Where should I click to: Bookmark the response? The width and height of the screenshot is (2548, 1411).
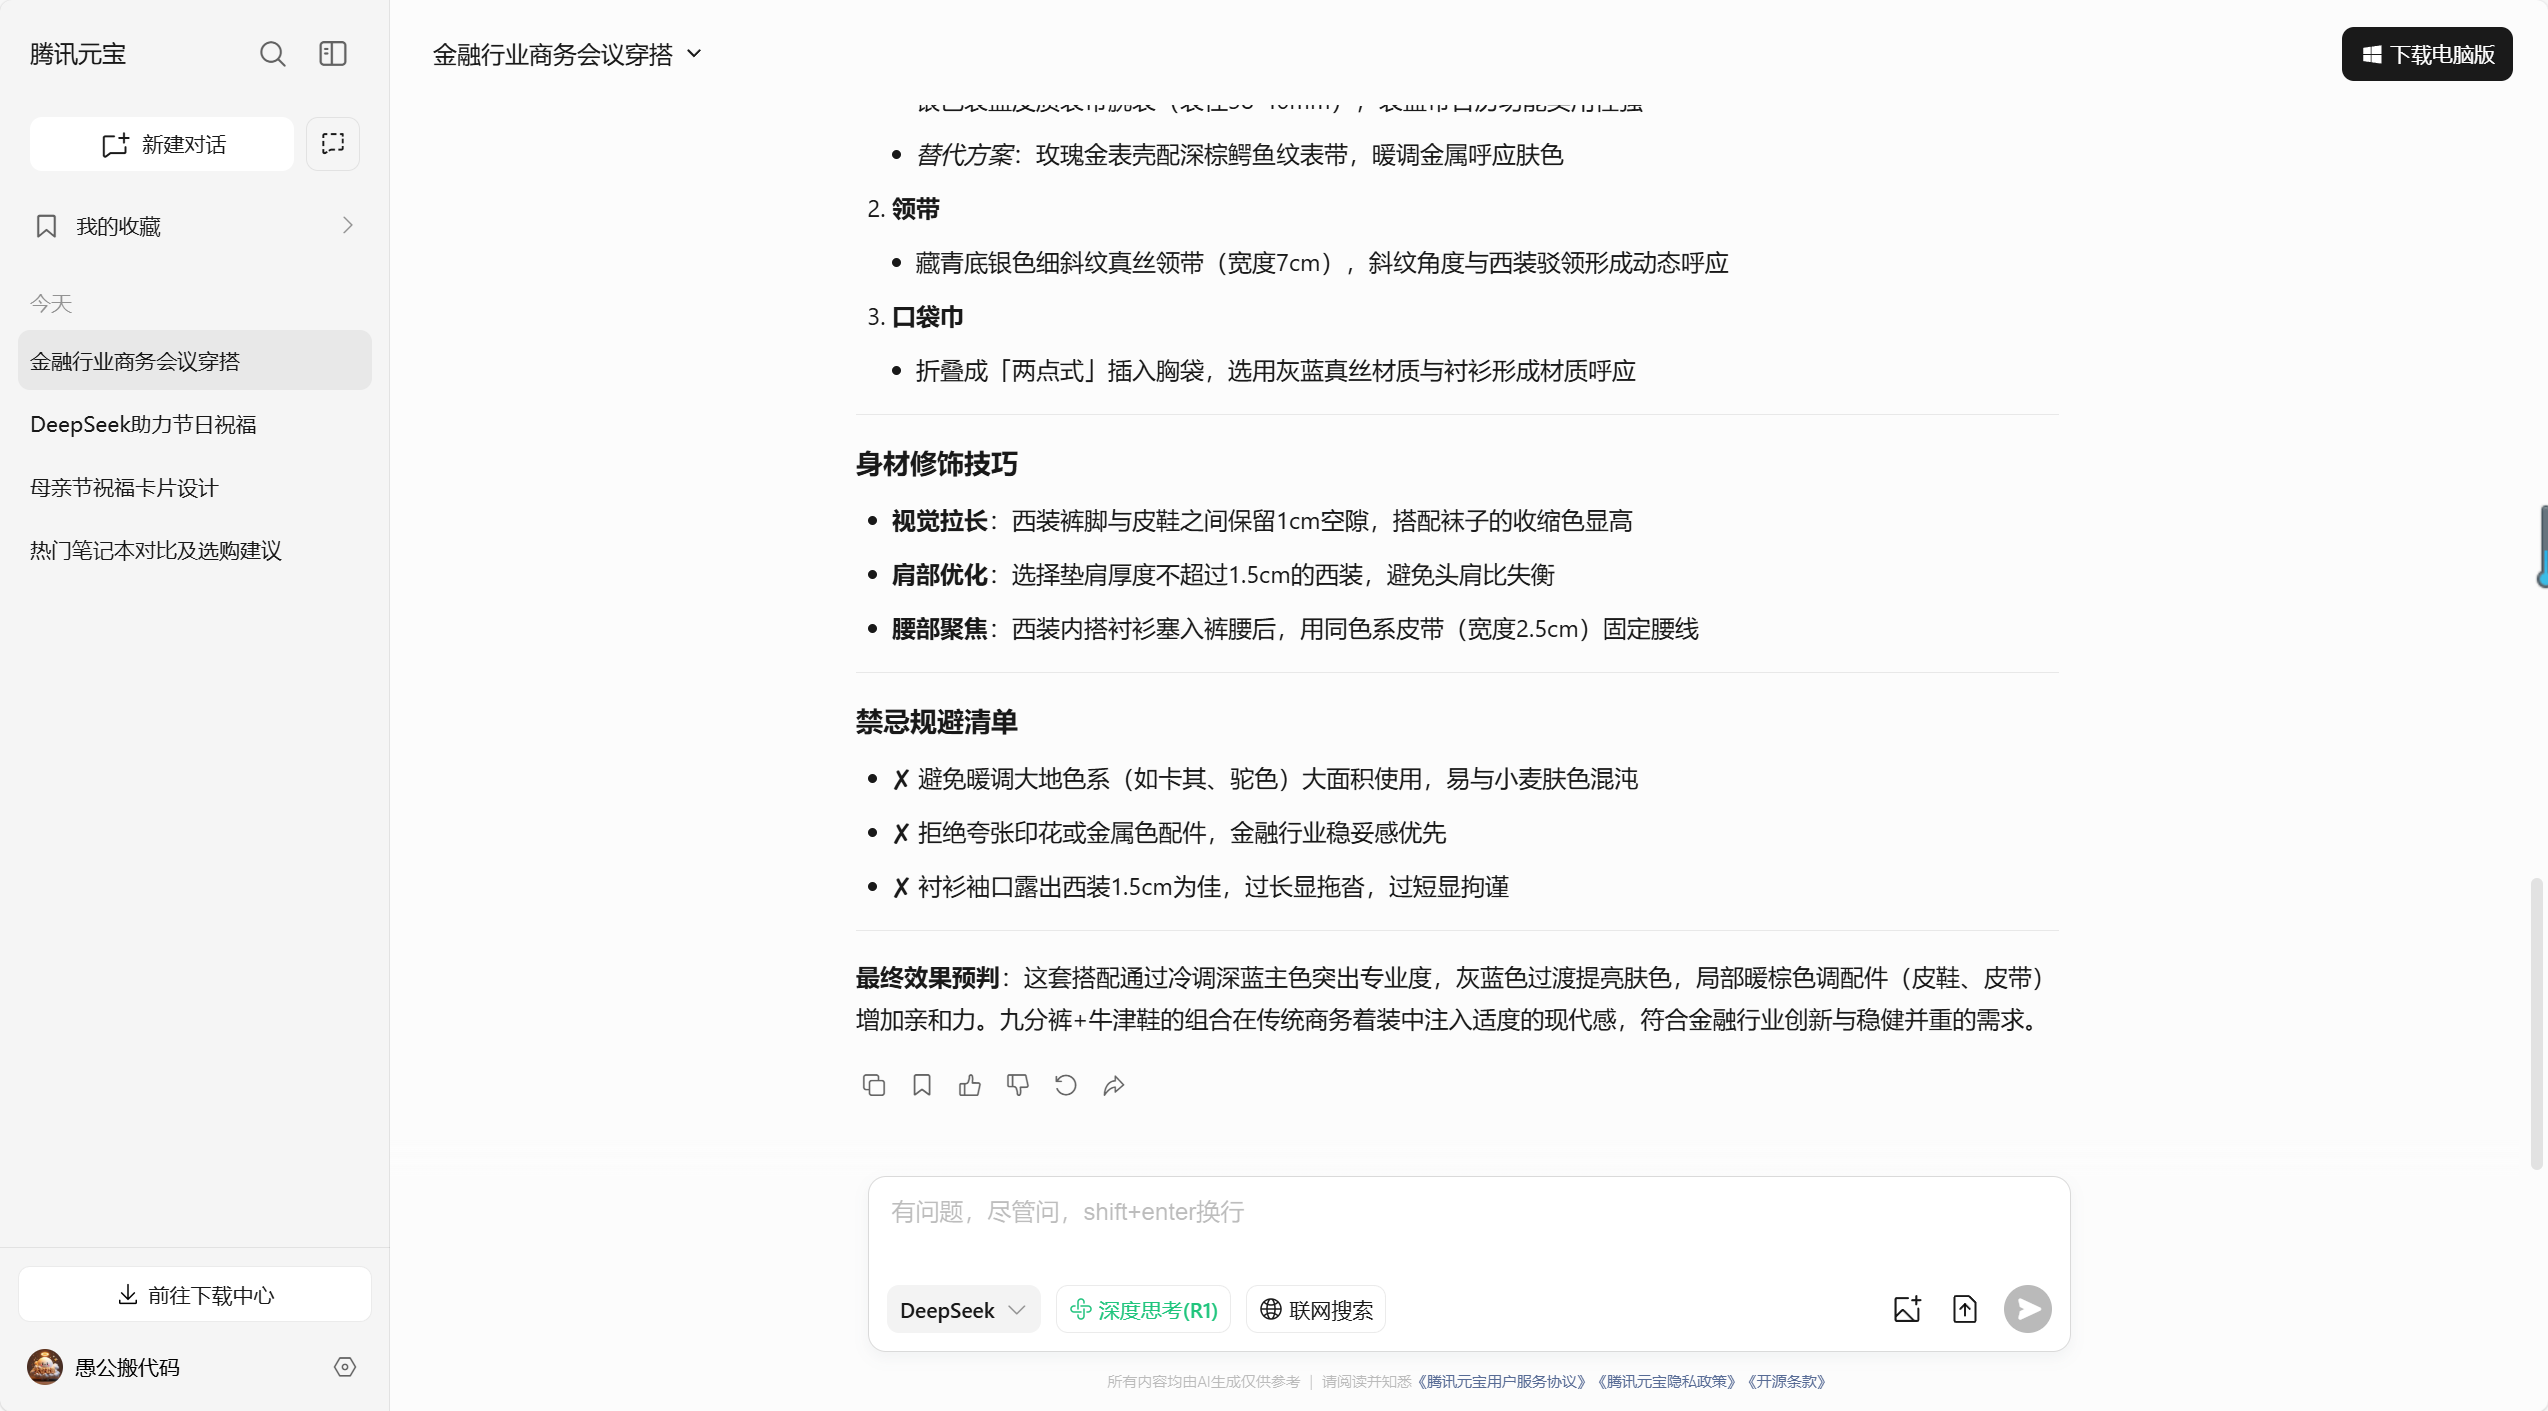click(x=921, y=1085)
